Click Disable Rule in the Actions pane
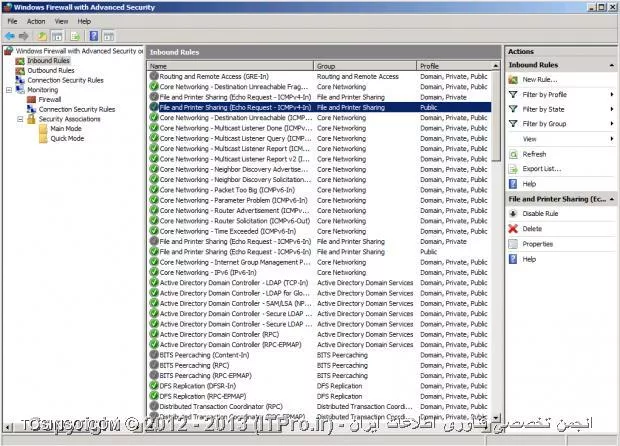Viewport: 620px width, 446px height. coord(540,214)
